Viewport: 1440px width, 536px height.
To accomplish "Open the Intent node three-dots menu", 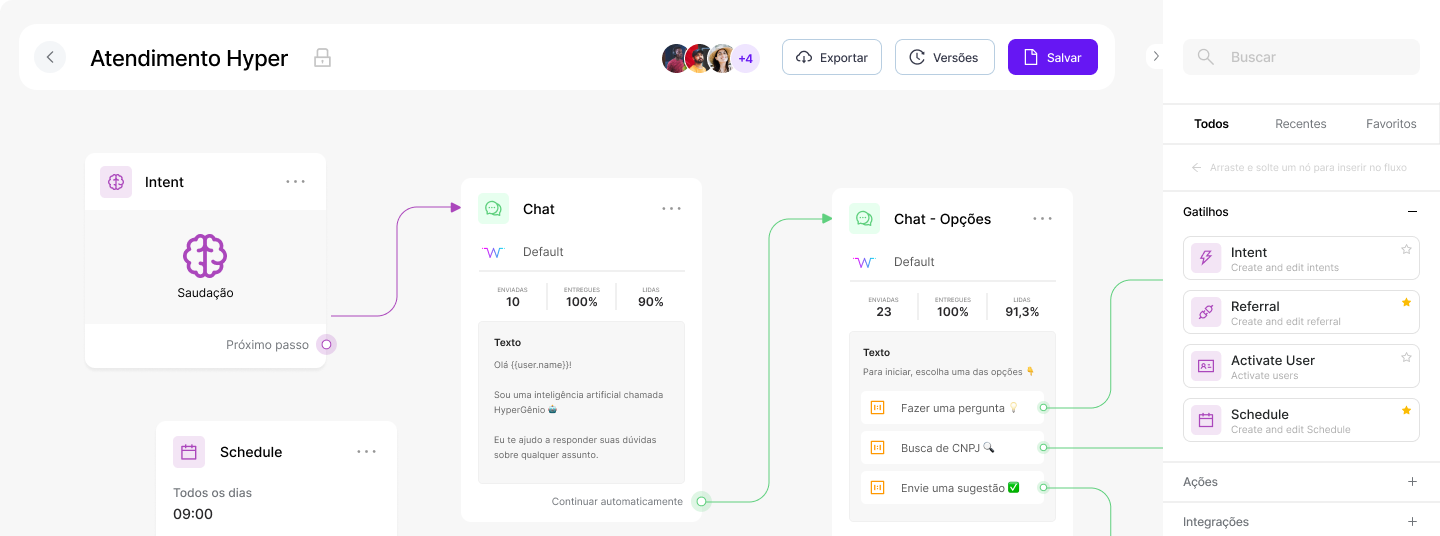I will tap(296, 182).
